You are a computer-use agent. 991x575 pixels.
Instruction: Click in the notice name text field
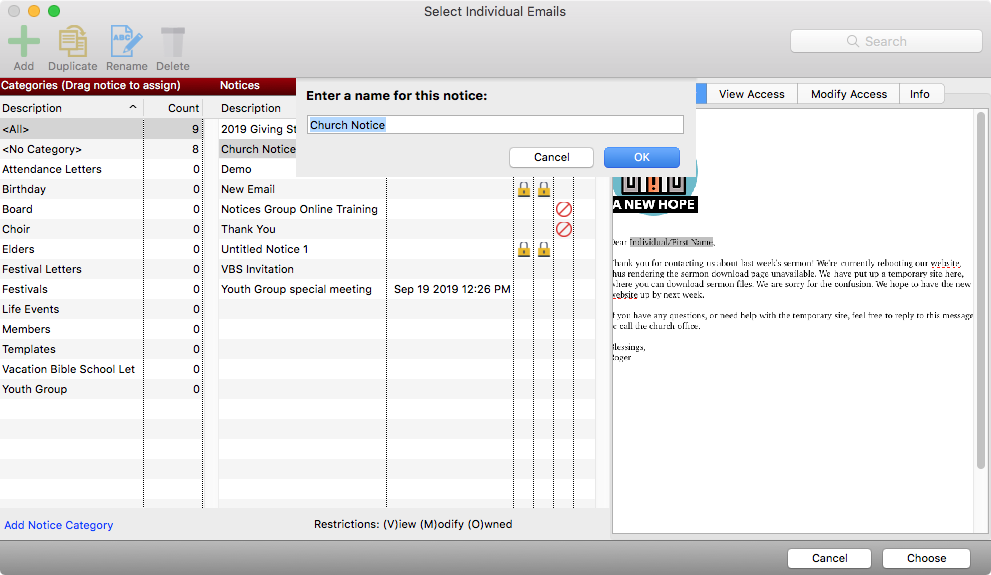coord(495,125)
